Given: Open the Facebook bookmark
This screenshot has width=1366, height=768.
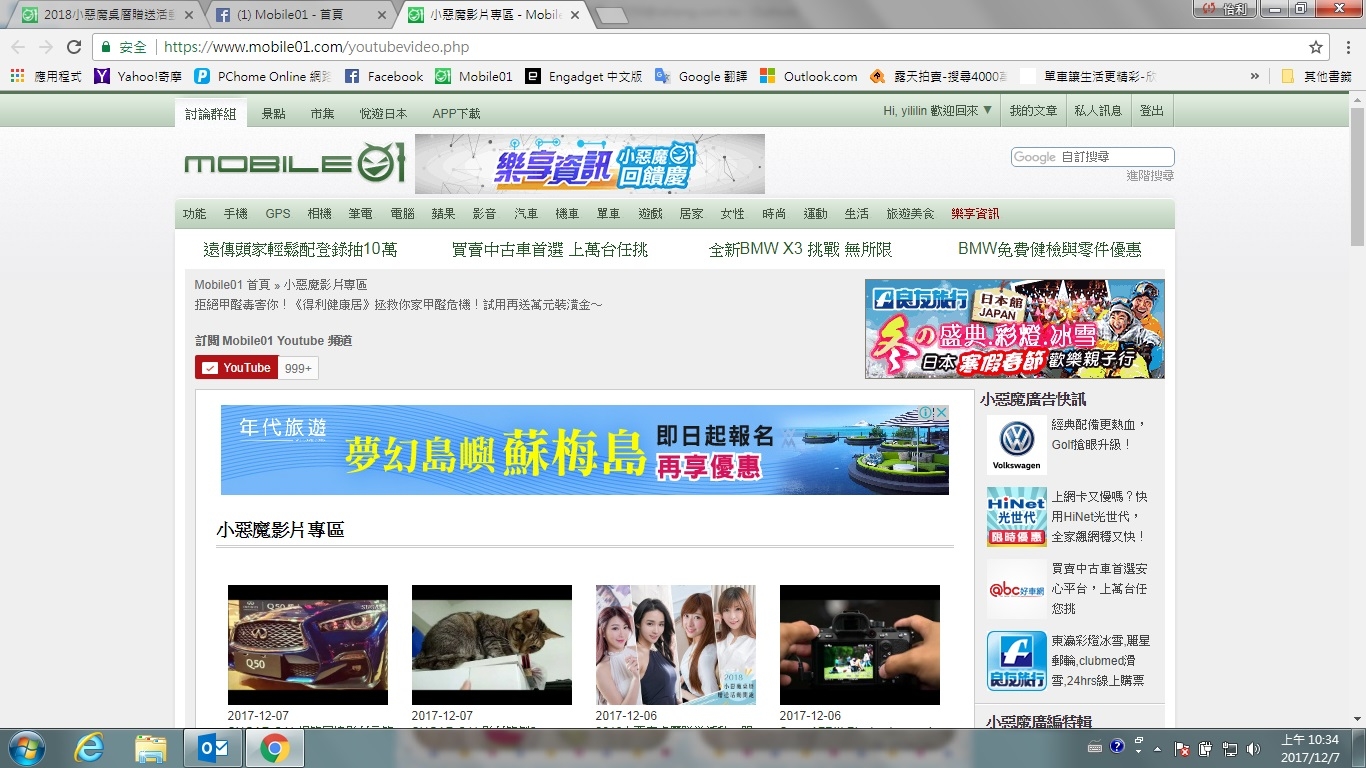Looking at the screenshot, I should (x=384, y=76).
